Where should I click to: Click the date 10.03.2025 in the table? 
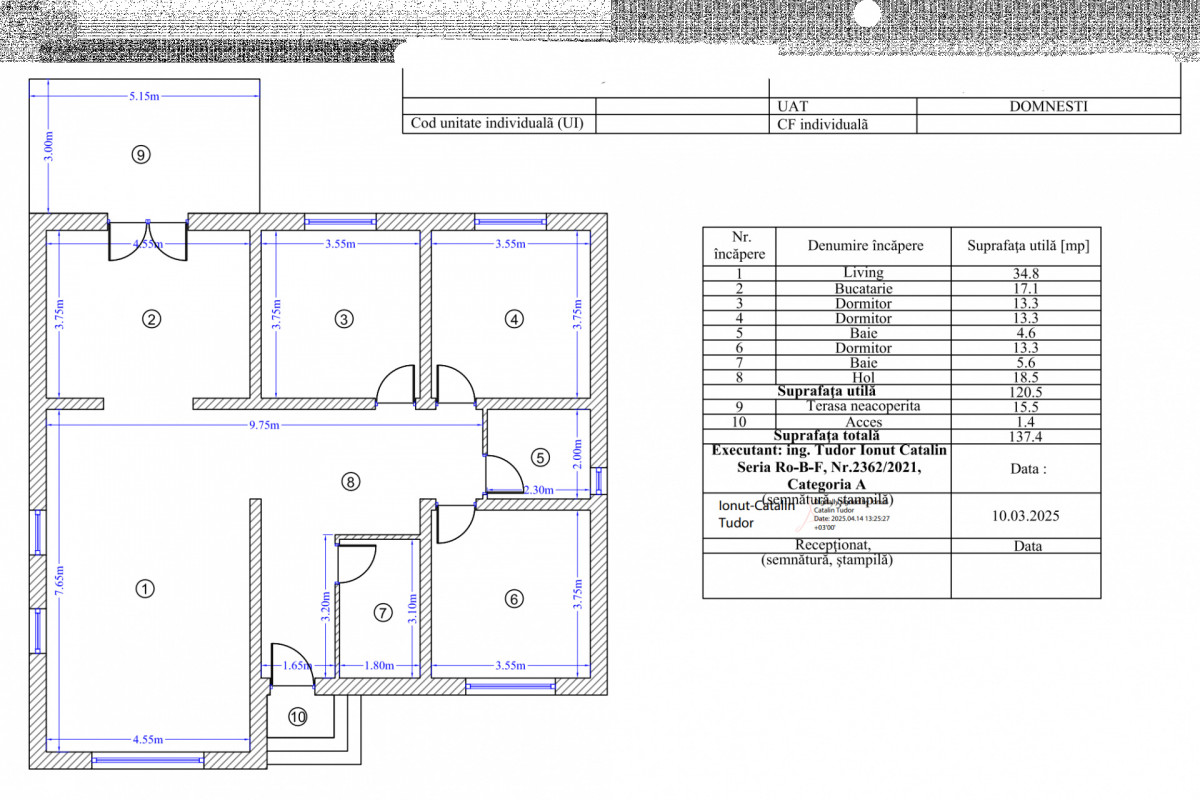1026,516
